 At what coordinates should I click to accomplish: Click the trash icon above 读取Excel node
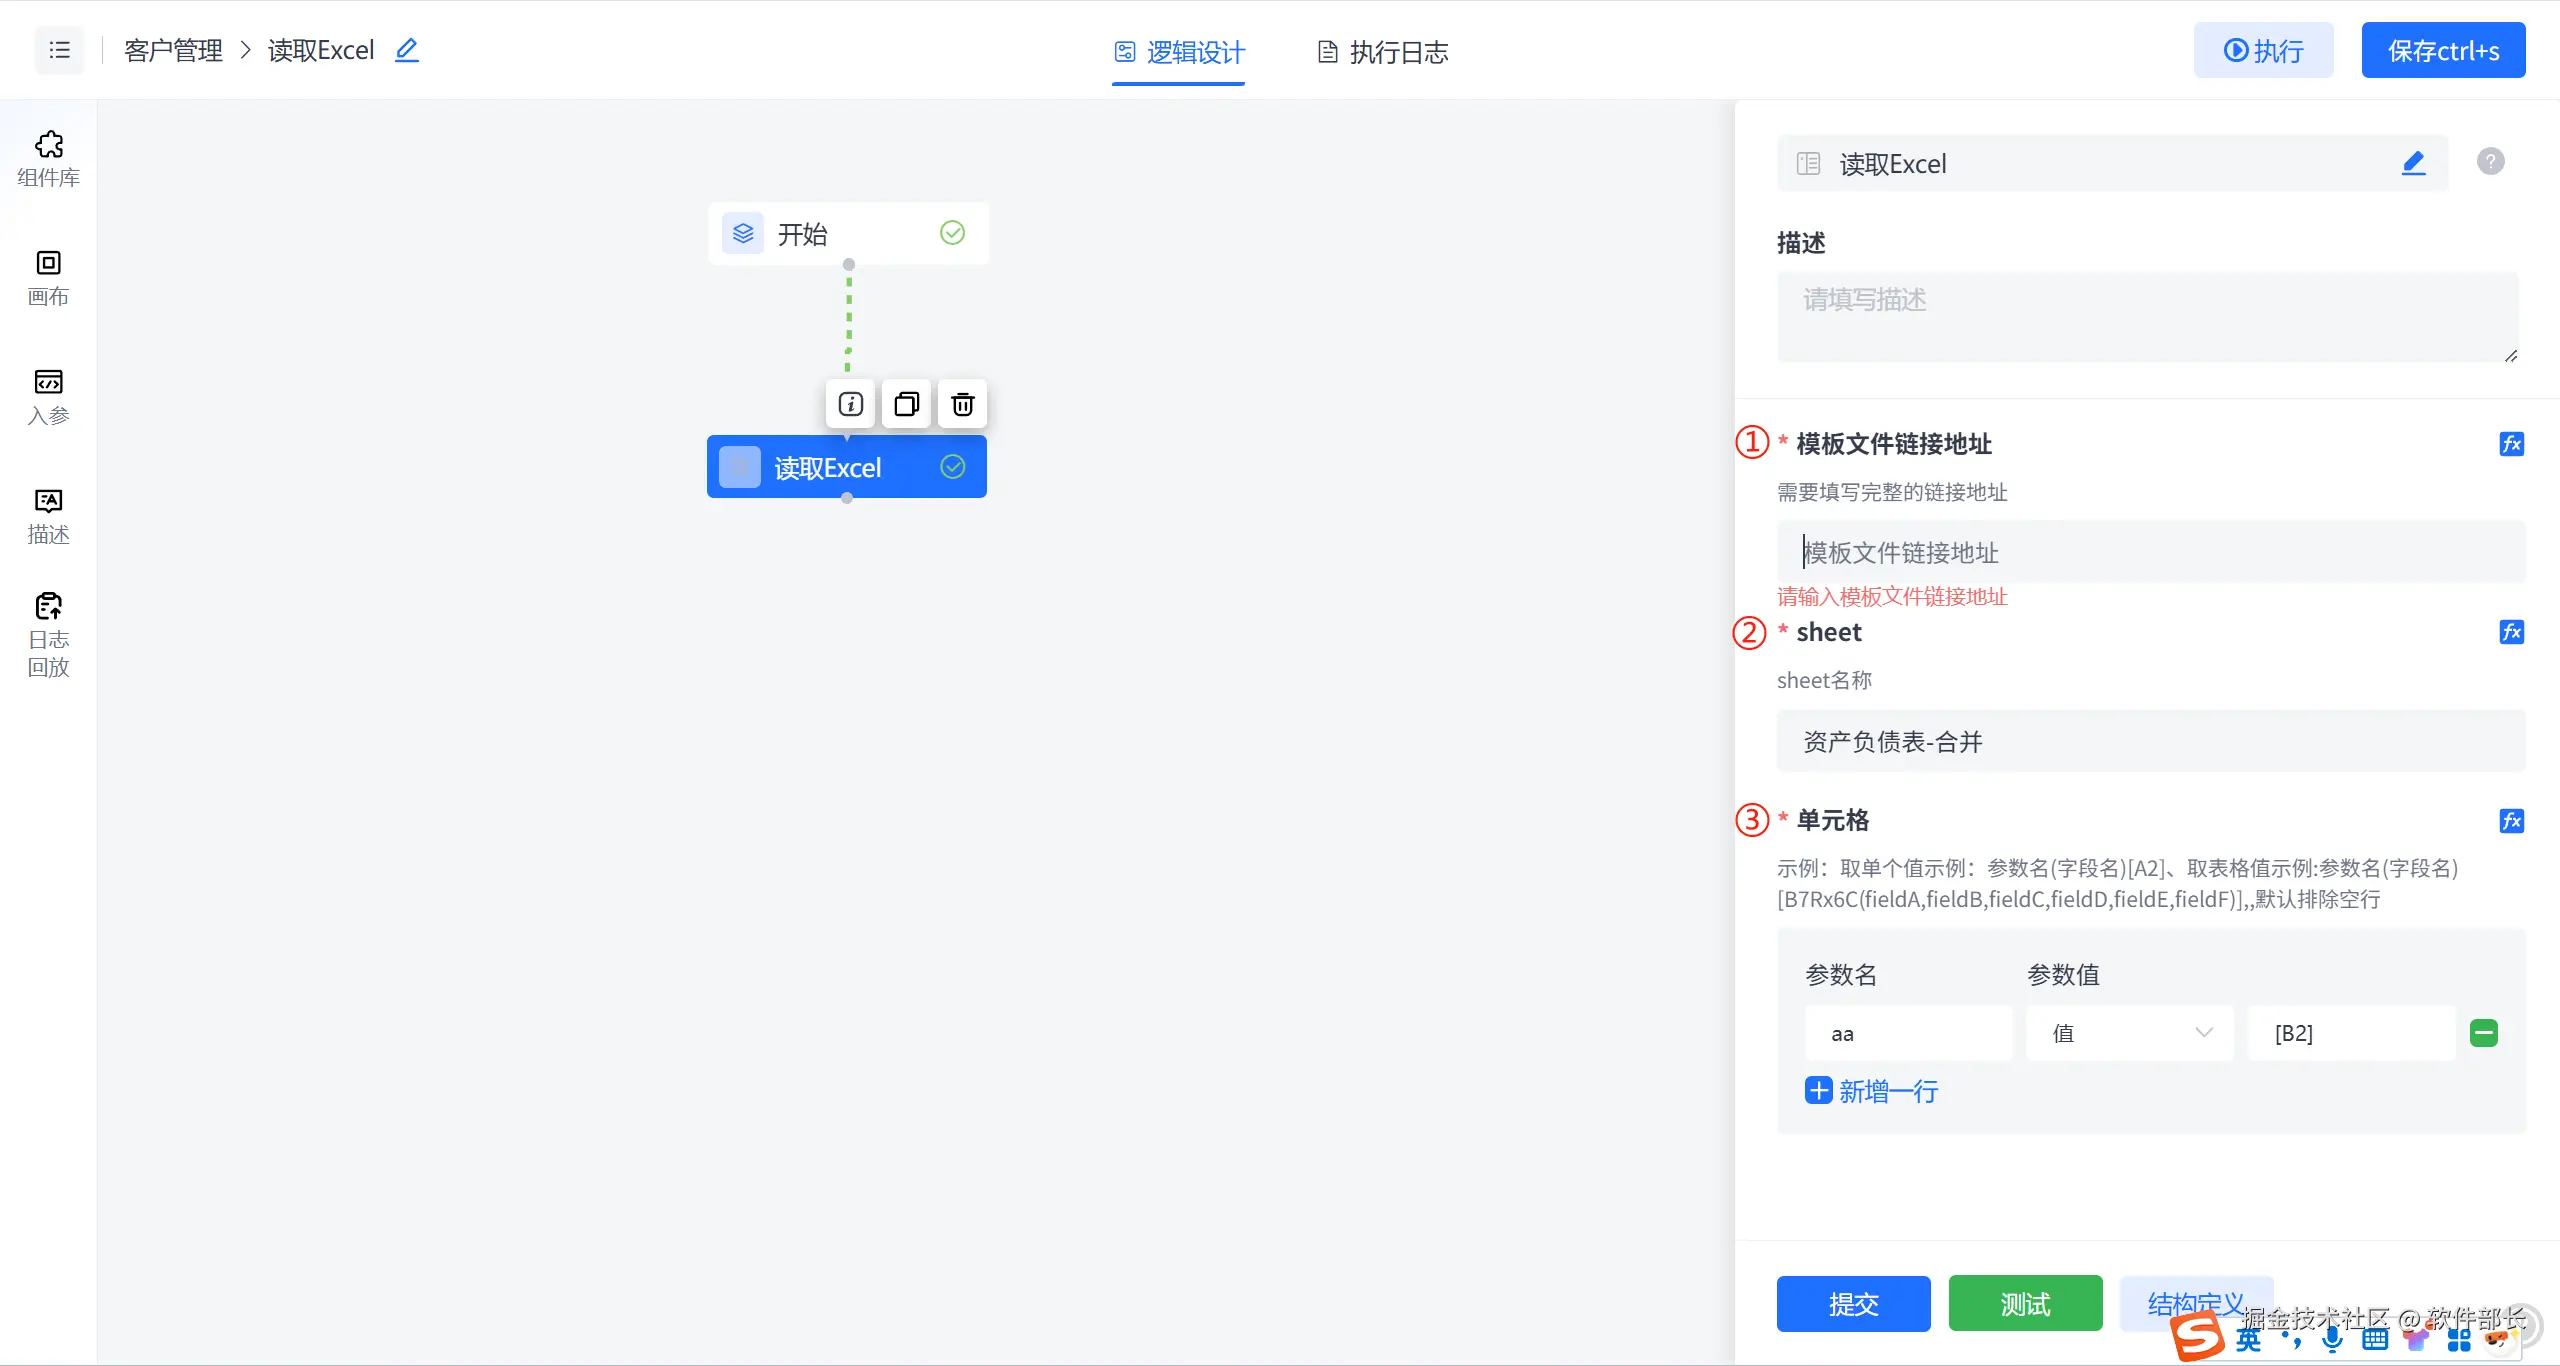pos(962,404)
